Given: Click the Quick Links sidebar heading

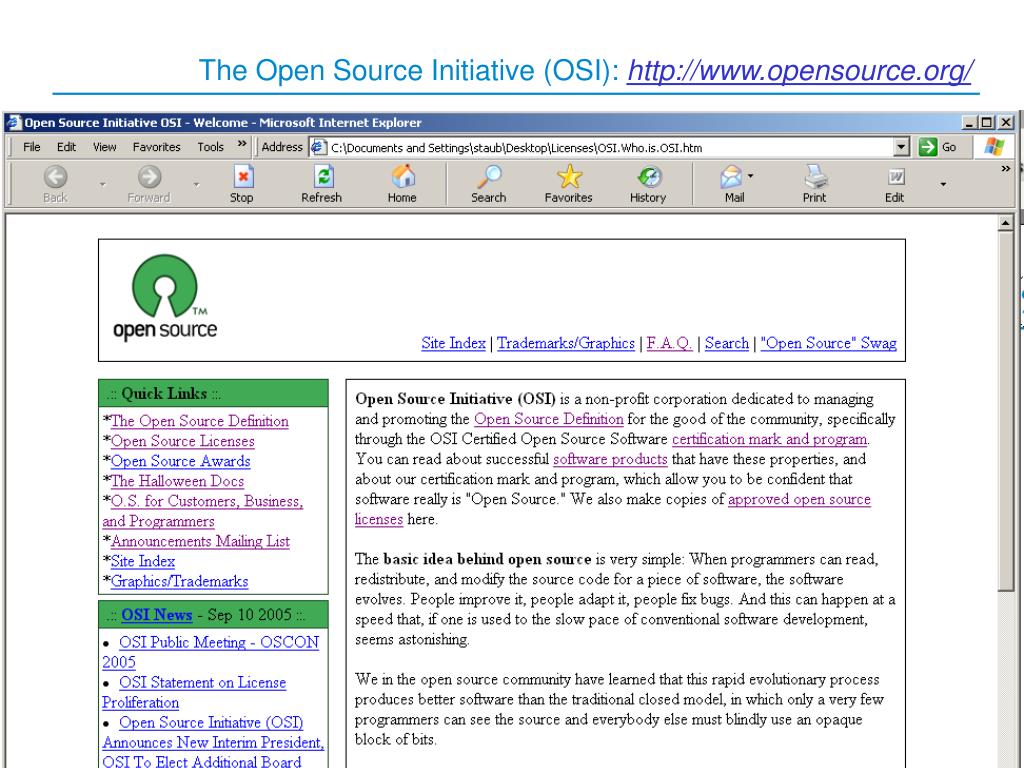Looking at the screenshot, I should 164,394.
